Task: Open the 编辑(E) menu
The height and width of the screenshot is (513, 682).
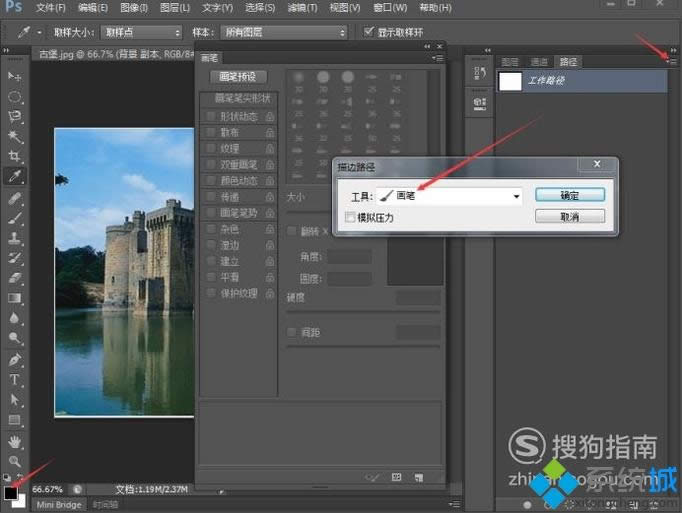Action: [x=93, y=8]
